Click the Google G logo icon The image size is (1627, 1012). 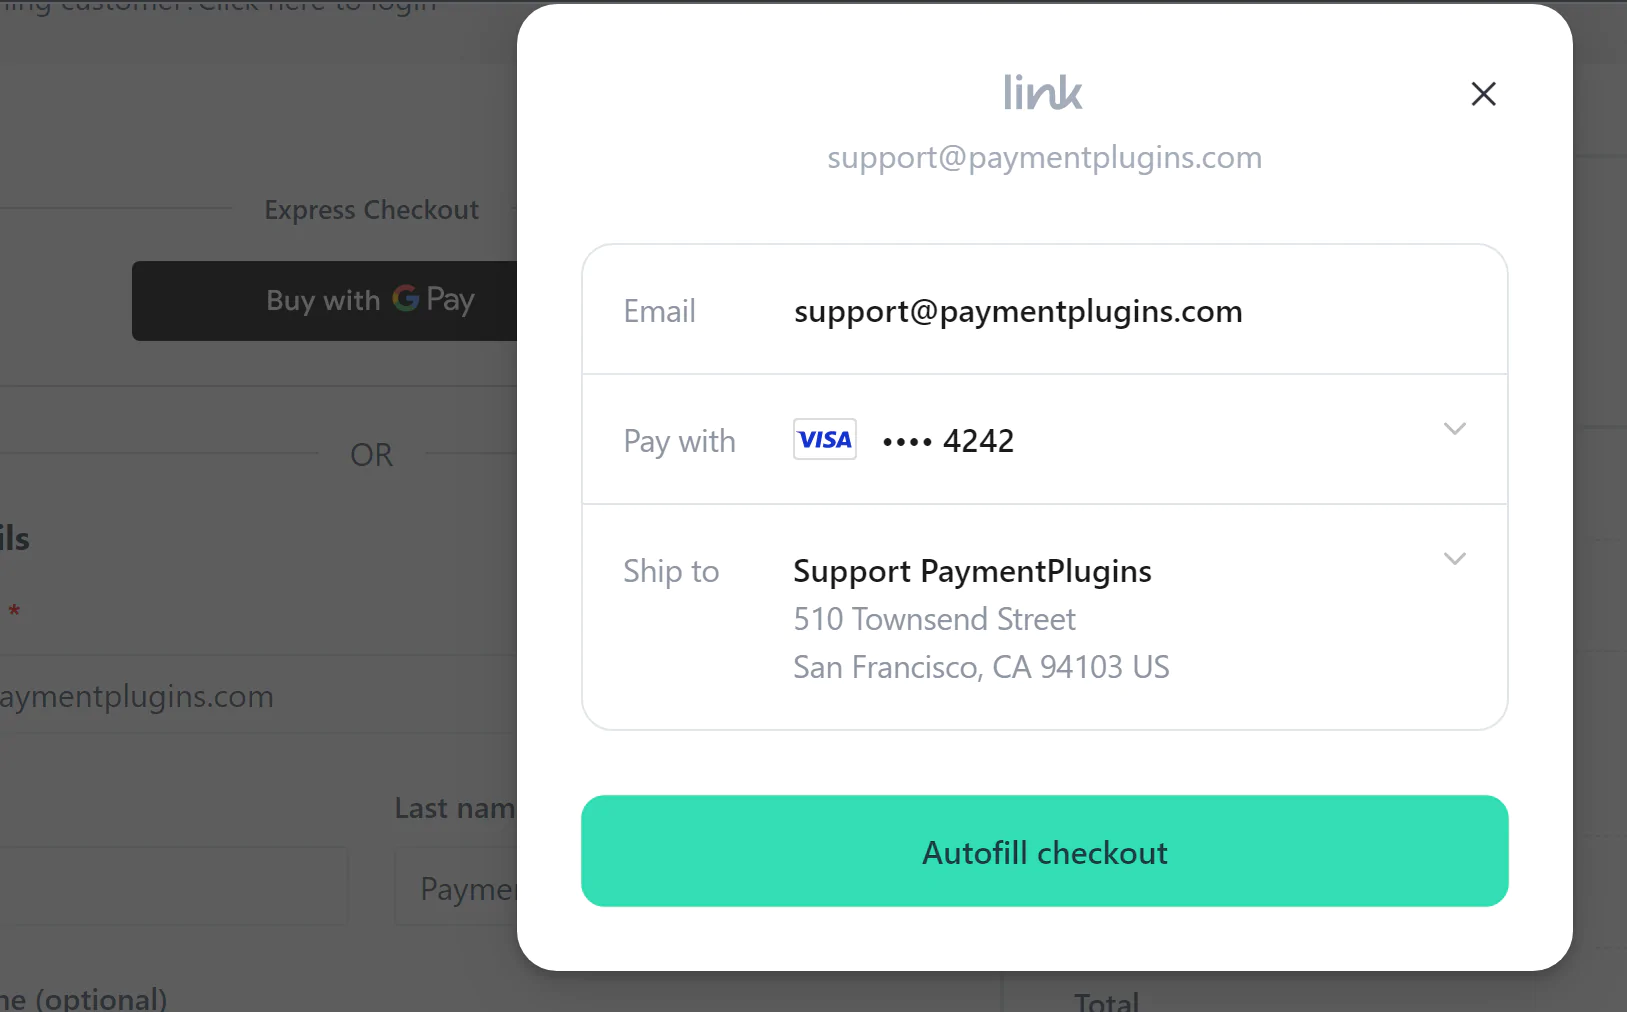tap(405, 298)
